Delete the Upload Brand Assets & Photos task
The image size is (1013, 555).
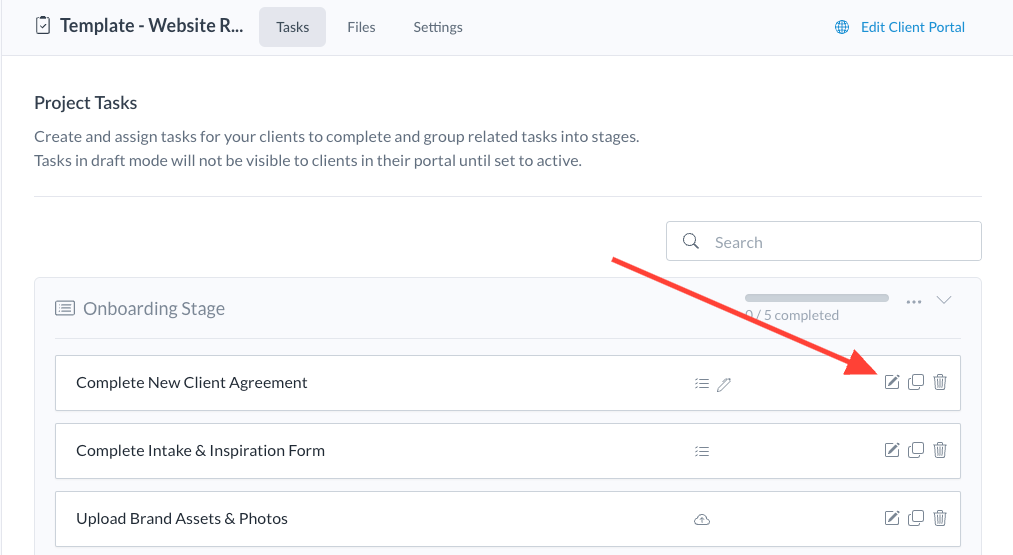940,518
